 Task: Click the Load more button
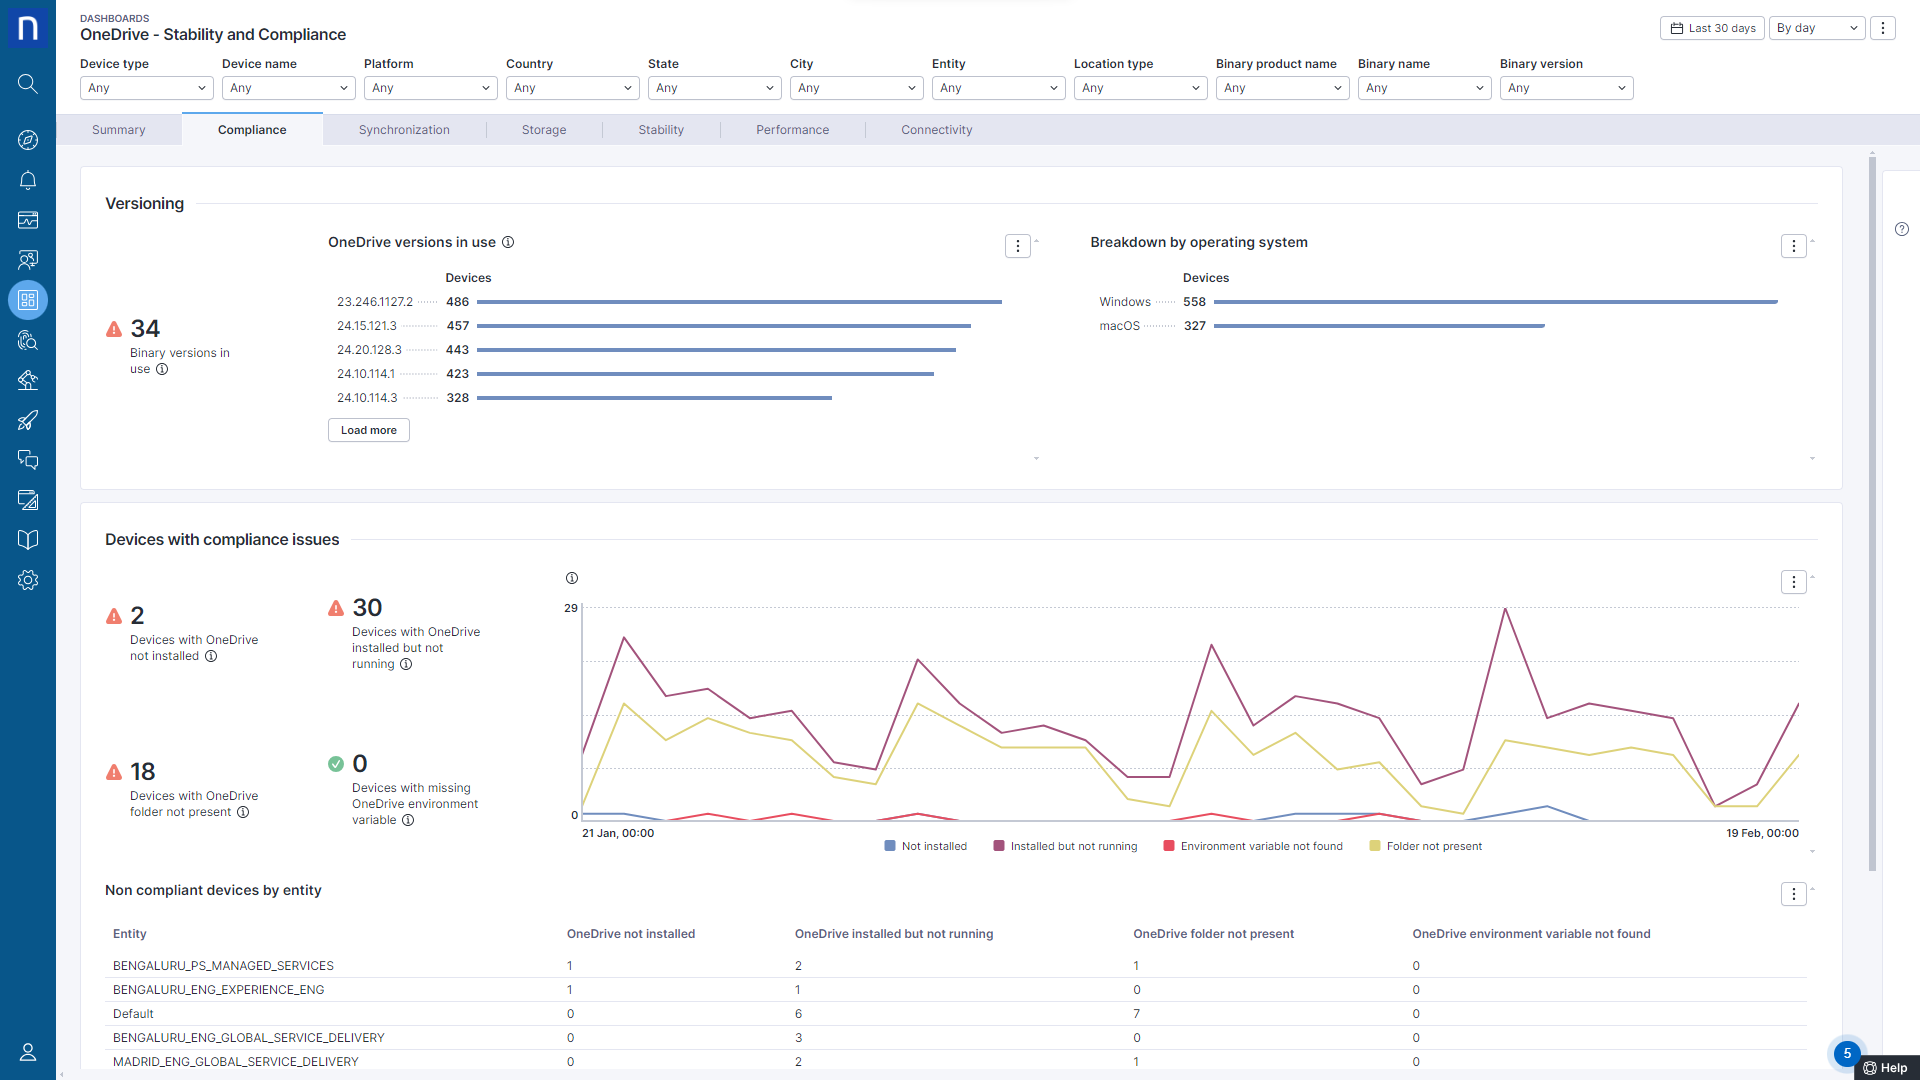tap(369, 430)
